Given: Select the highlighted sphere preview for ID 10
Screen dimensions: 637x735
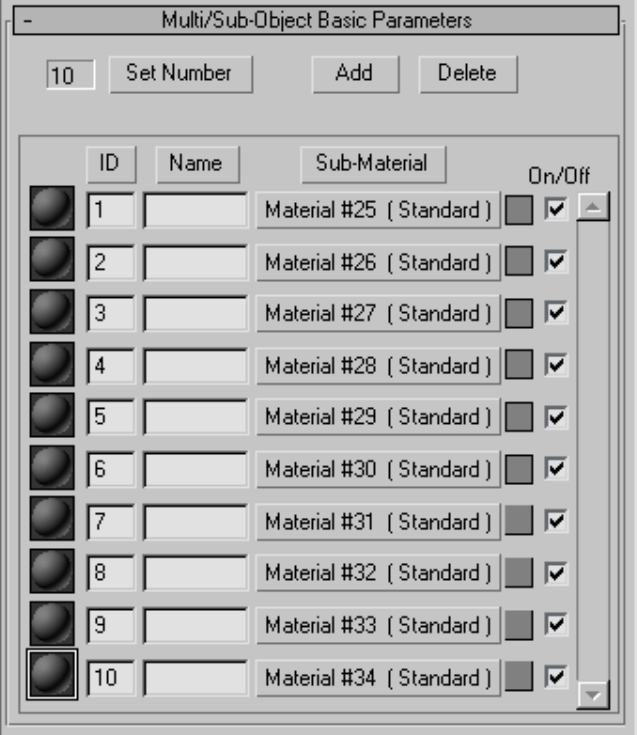Looking at the screenshot, I should tap(52, 676).
